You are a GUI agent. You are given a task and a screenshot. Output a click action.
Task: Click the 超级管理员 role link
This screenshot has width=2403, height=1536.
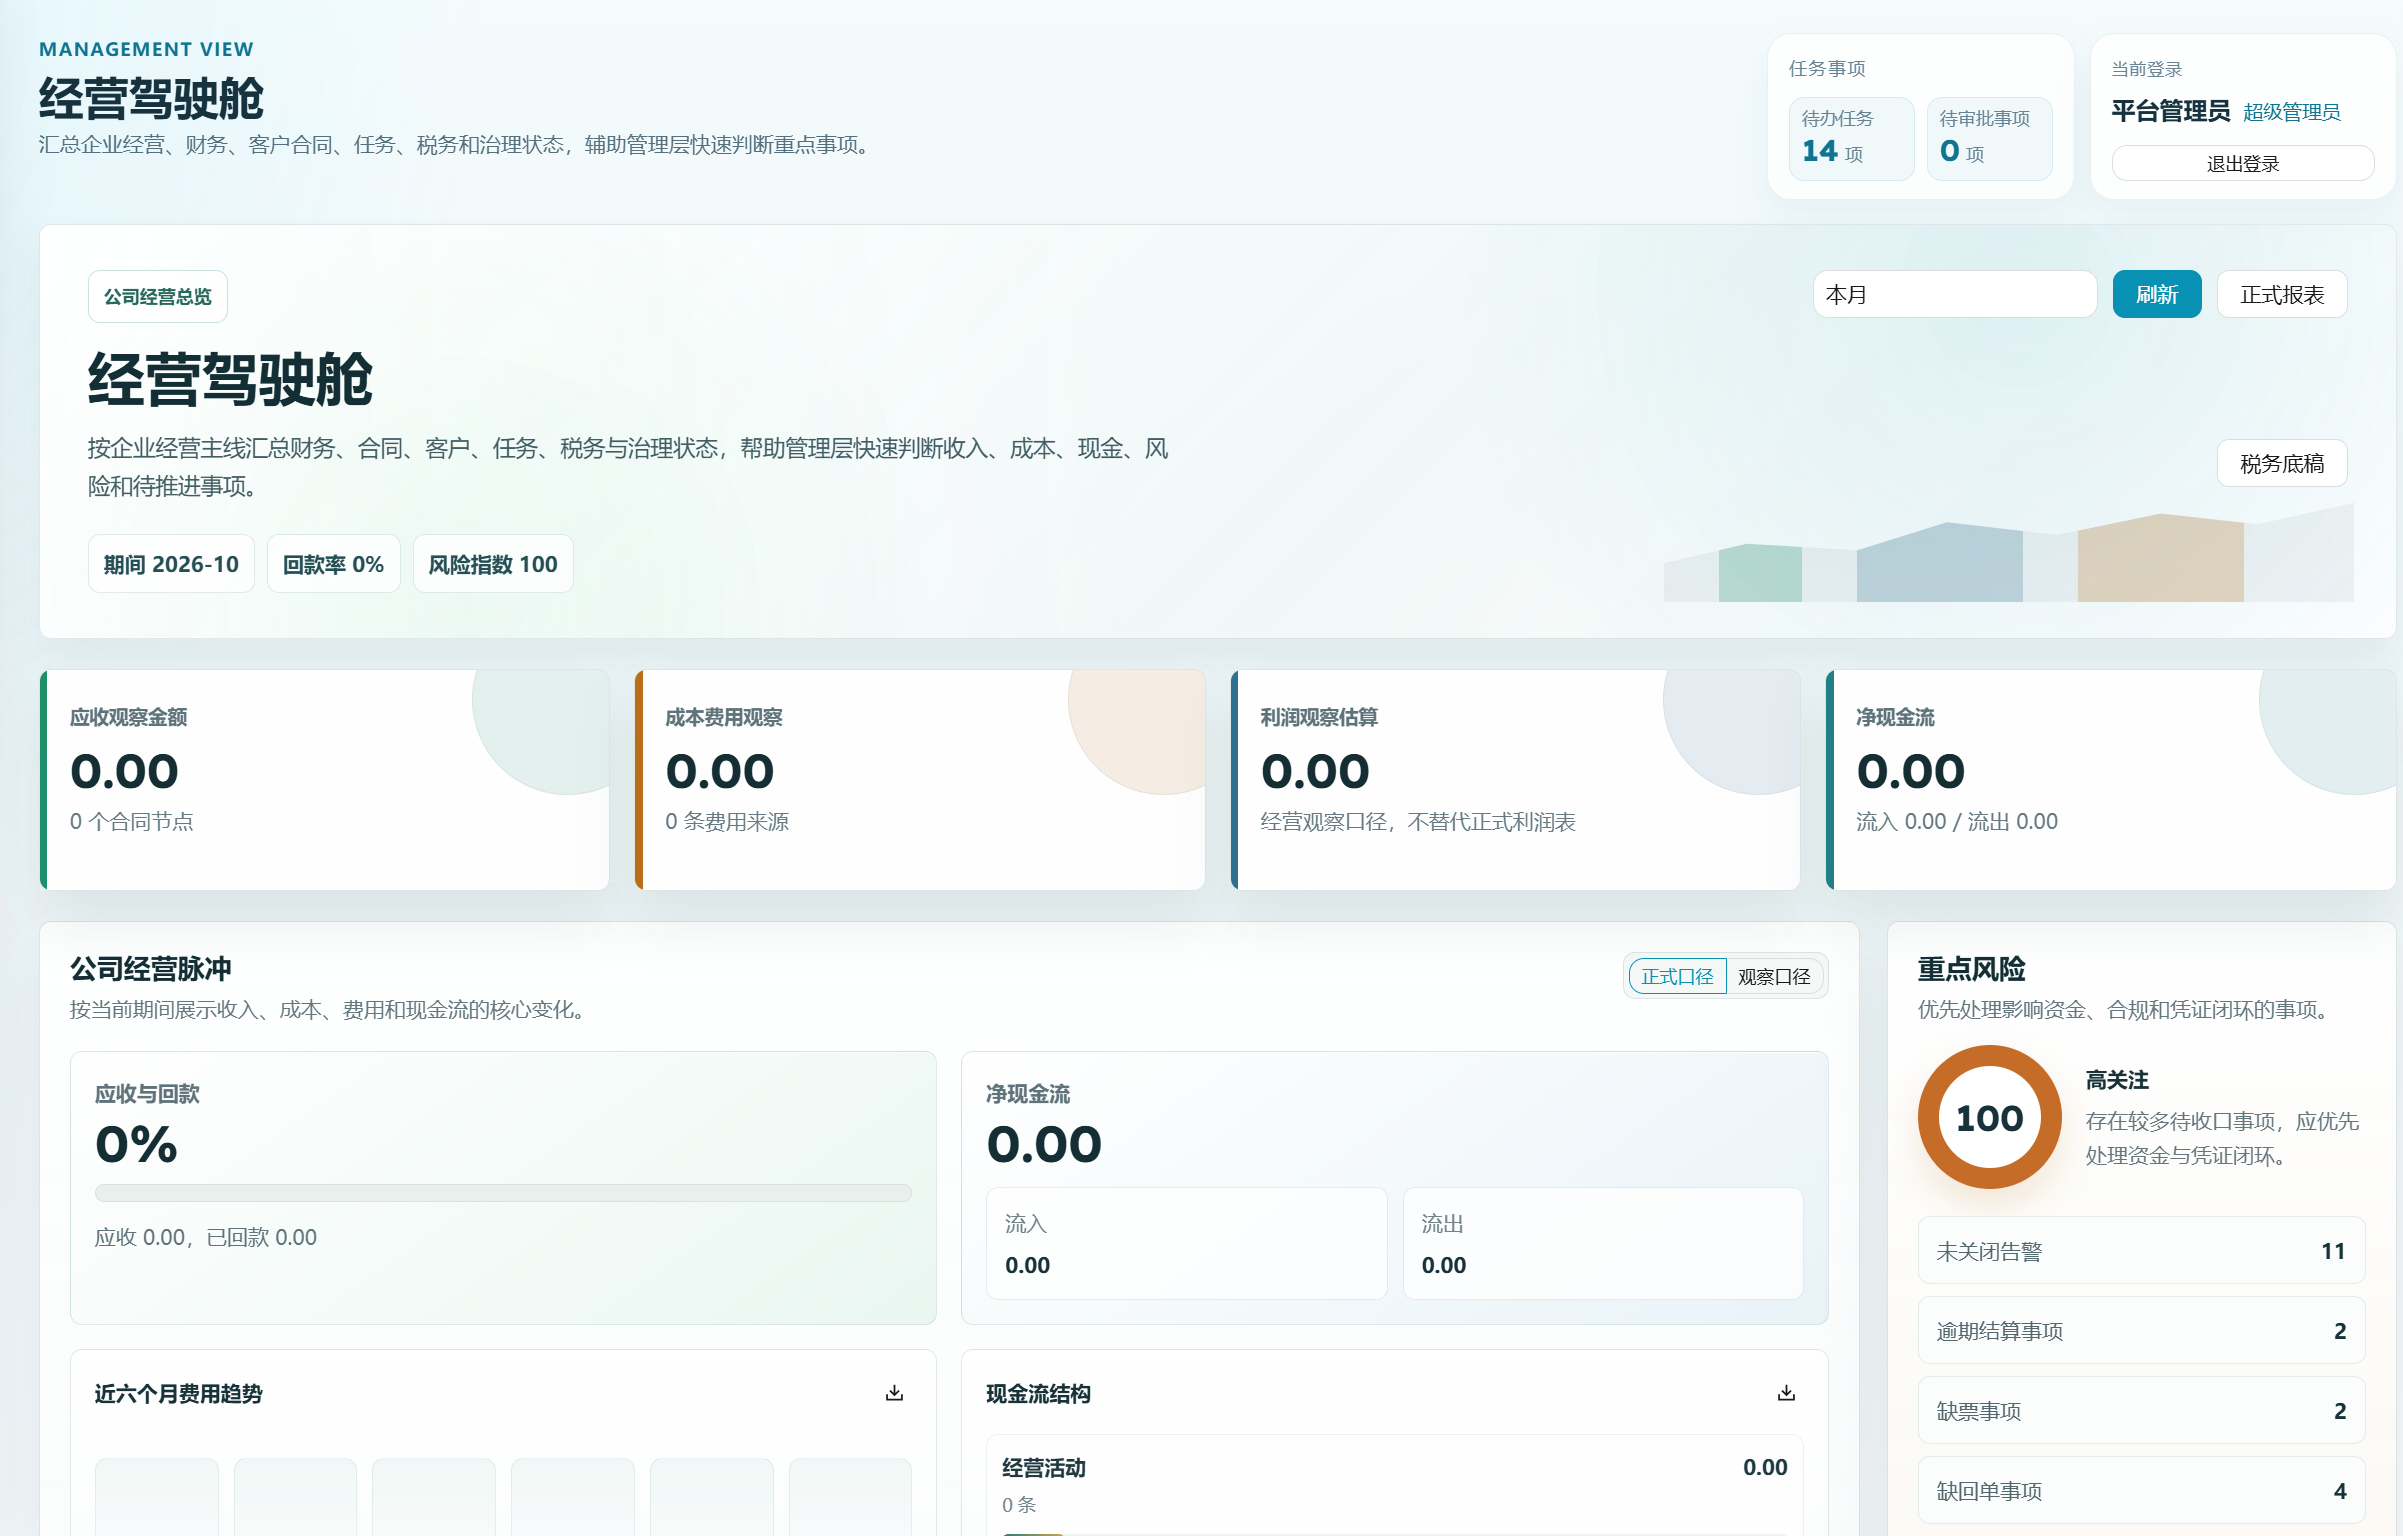(x=2291, y=112)
